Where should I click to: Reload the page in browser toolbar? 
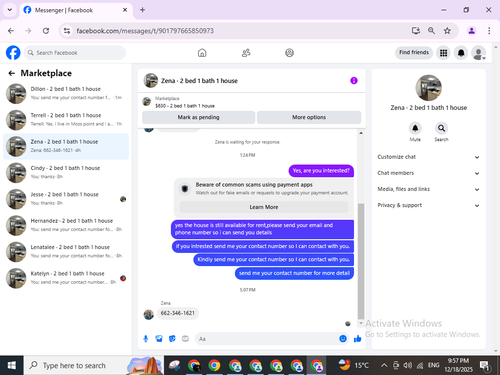pos(46,31)
